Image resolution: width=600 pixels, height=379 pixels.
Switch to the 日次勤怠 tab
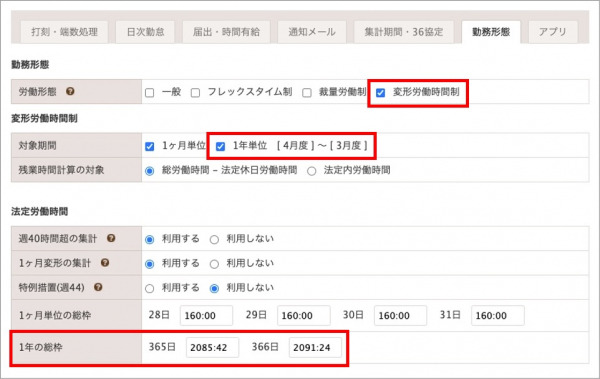click(145, 32)
